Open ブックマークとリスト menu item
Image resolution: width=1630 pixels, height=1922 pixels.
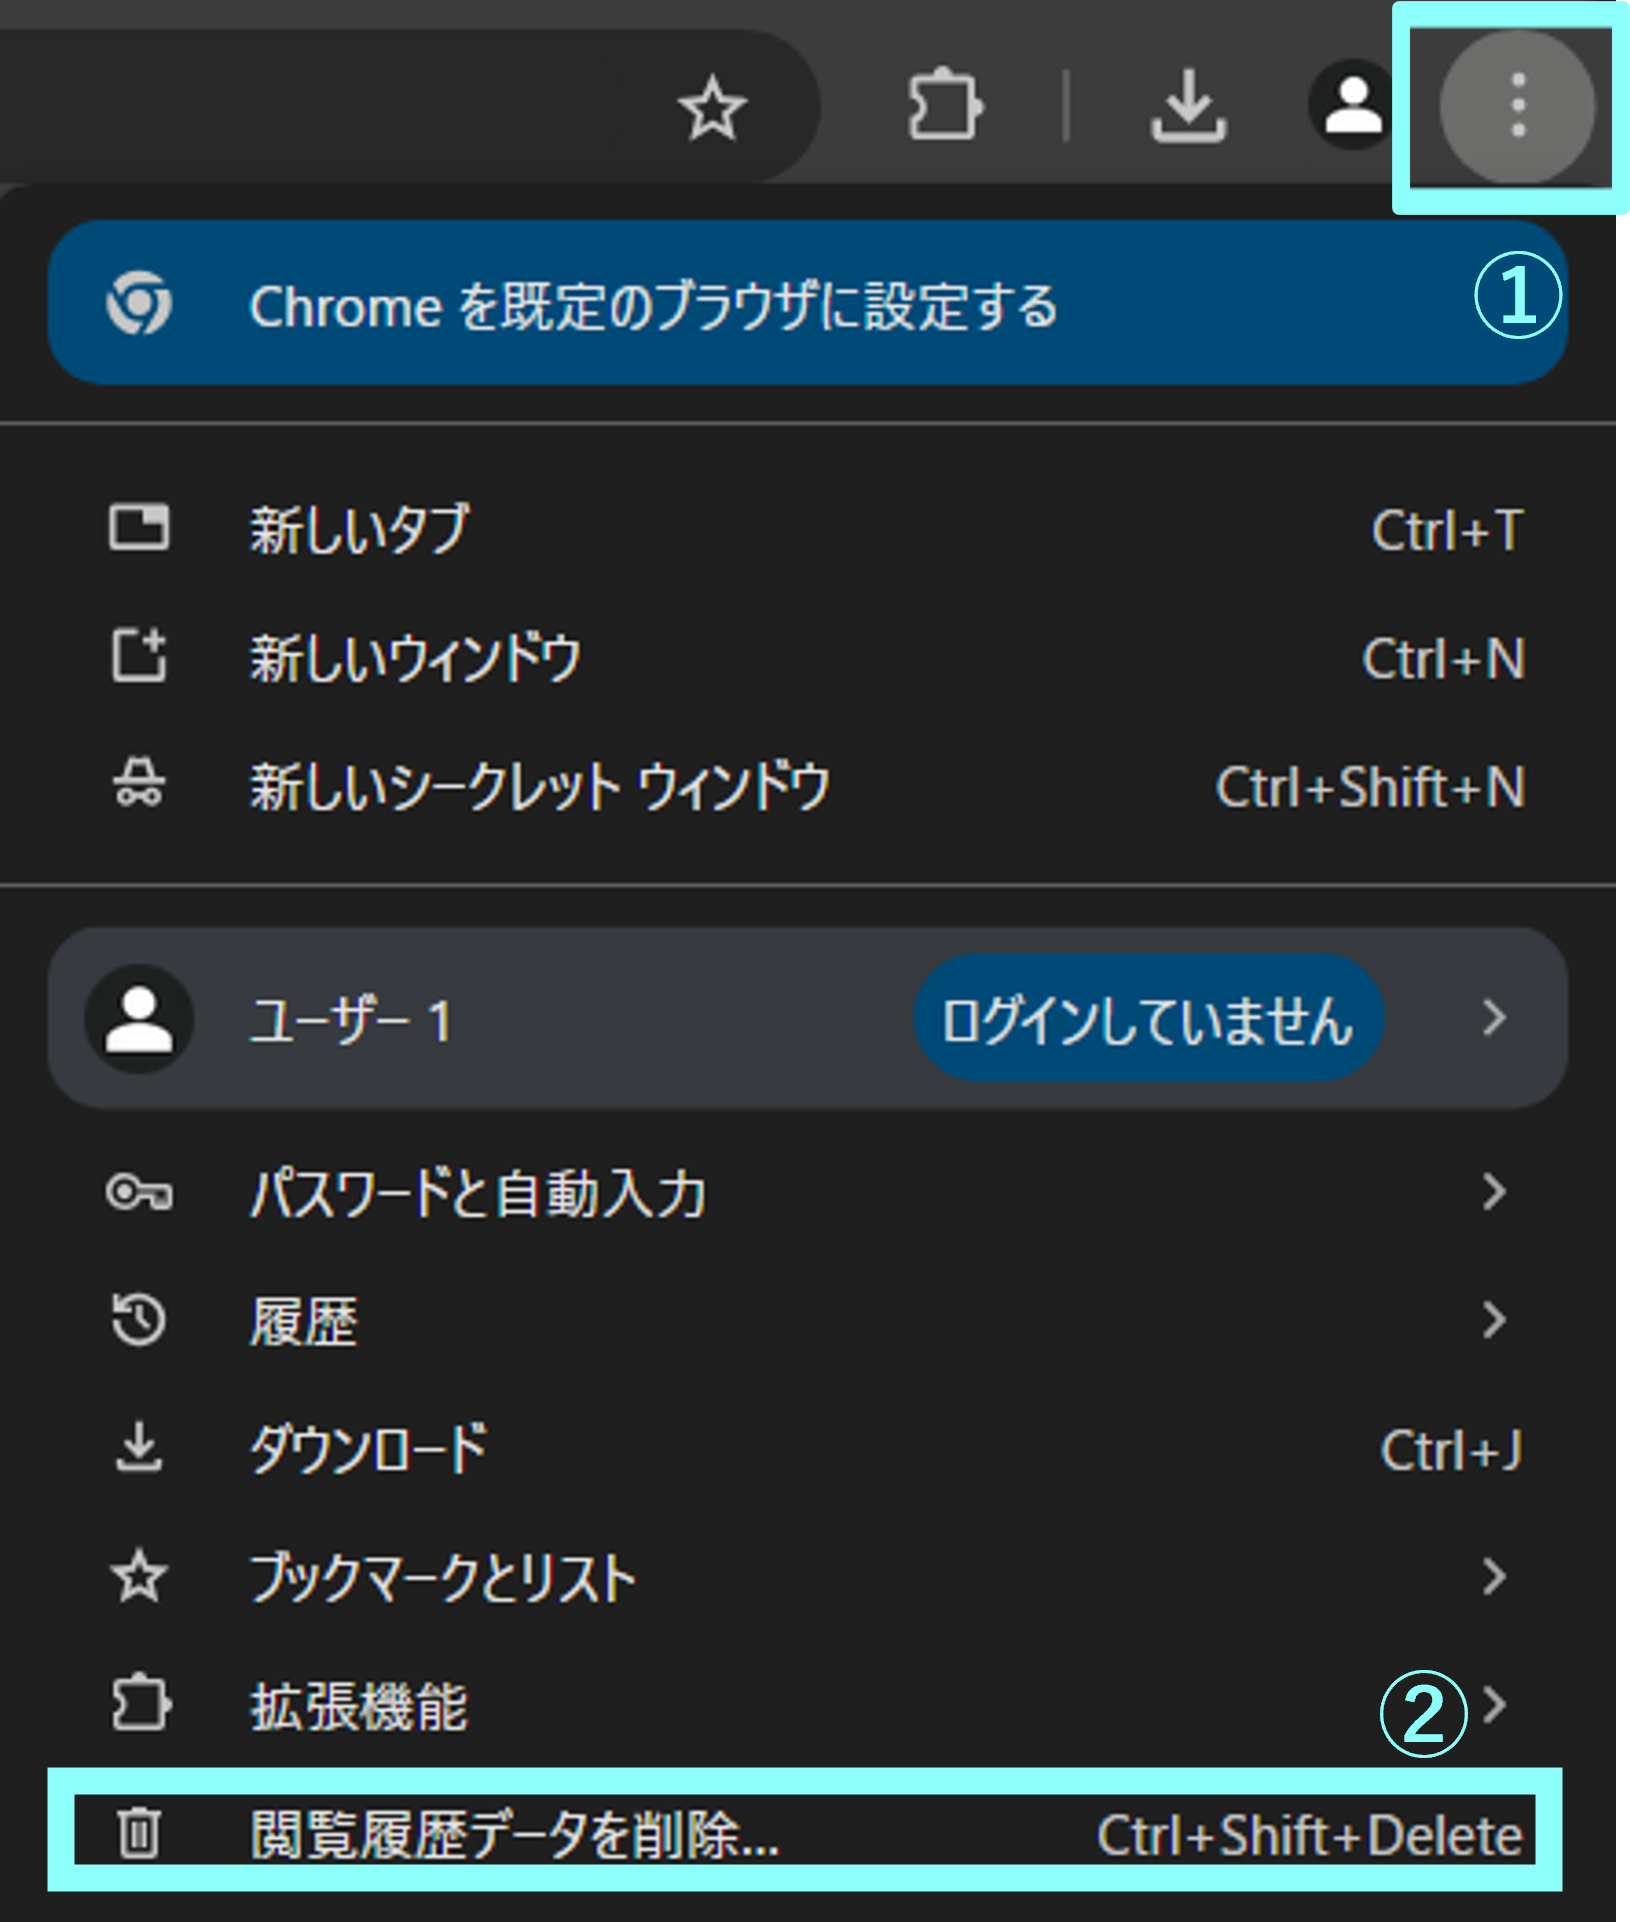coord(807,1577)
